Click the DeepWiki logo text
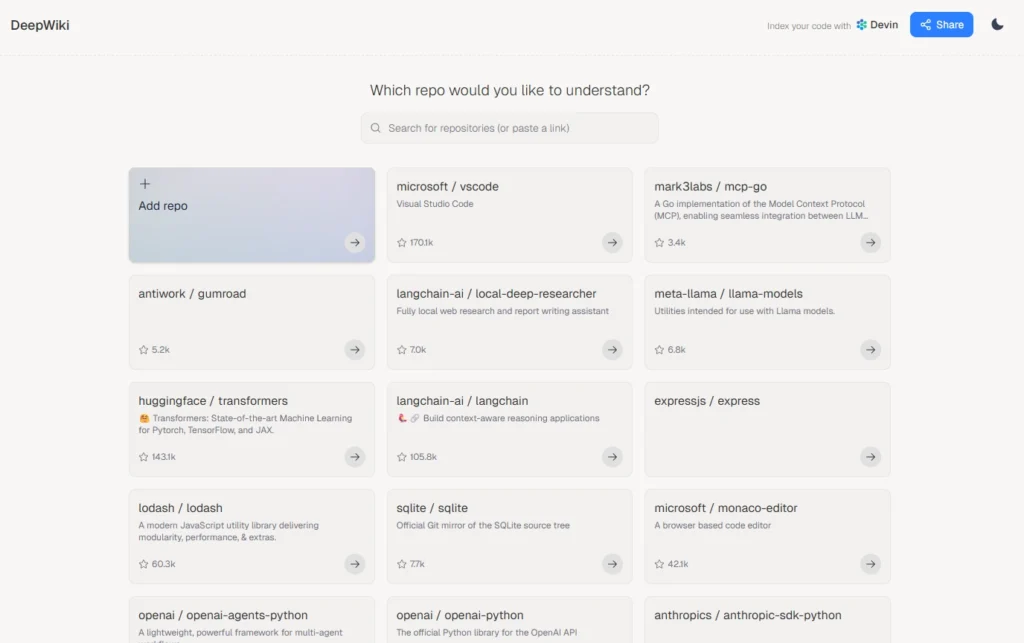The image size is (1024, 643). [40, 25]
